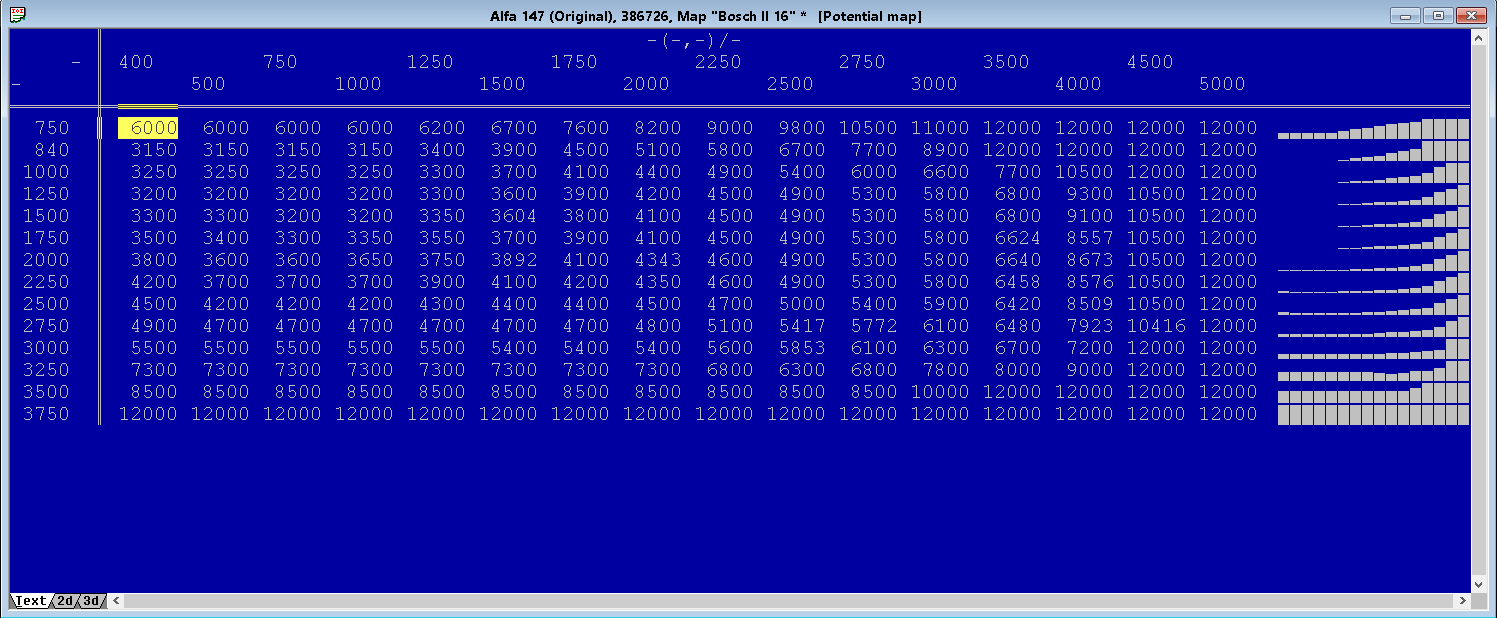Image resolution: width=1497 pixels, height=618 pixels.
Task: Select cell value 5772
Action: tap(874, 326)
